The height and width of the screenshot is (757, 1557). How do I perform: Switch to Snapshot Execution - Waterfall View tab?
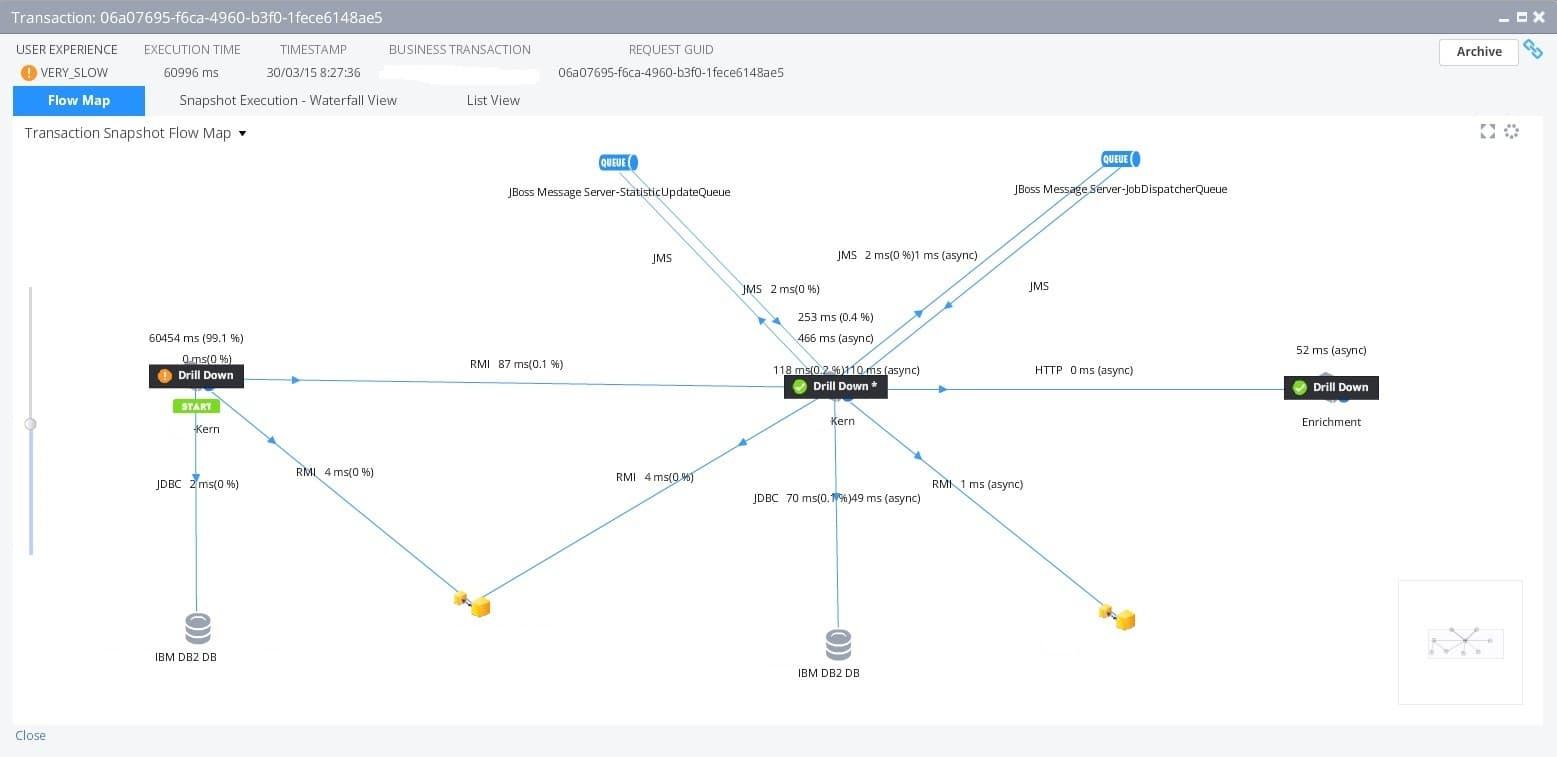click(x=288, y=100)
